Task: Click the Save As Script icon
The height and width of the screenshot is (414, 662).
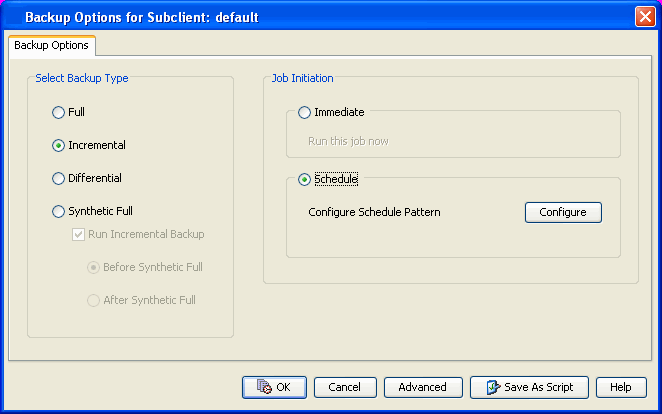Action: [x=493, y=387]
